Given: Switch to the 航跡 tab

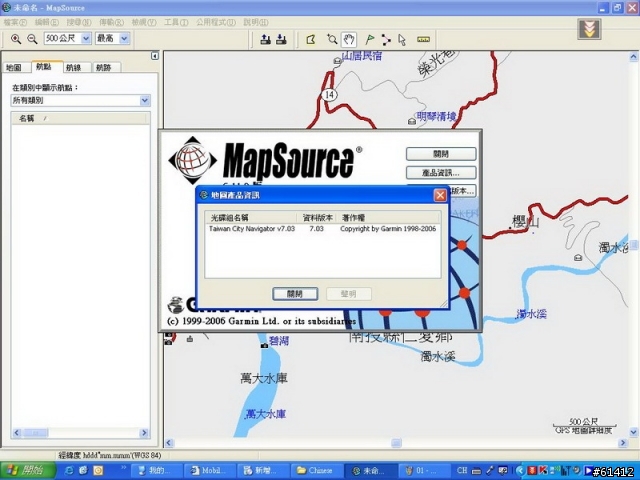Looking at the screenshot, I should [x=106, y=67].
